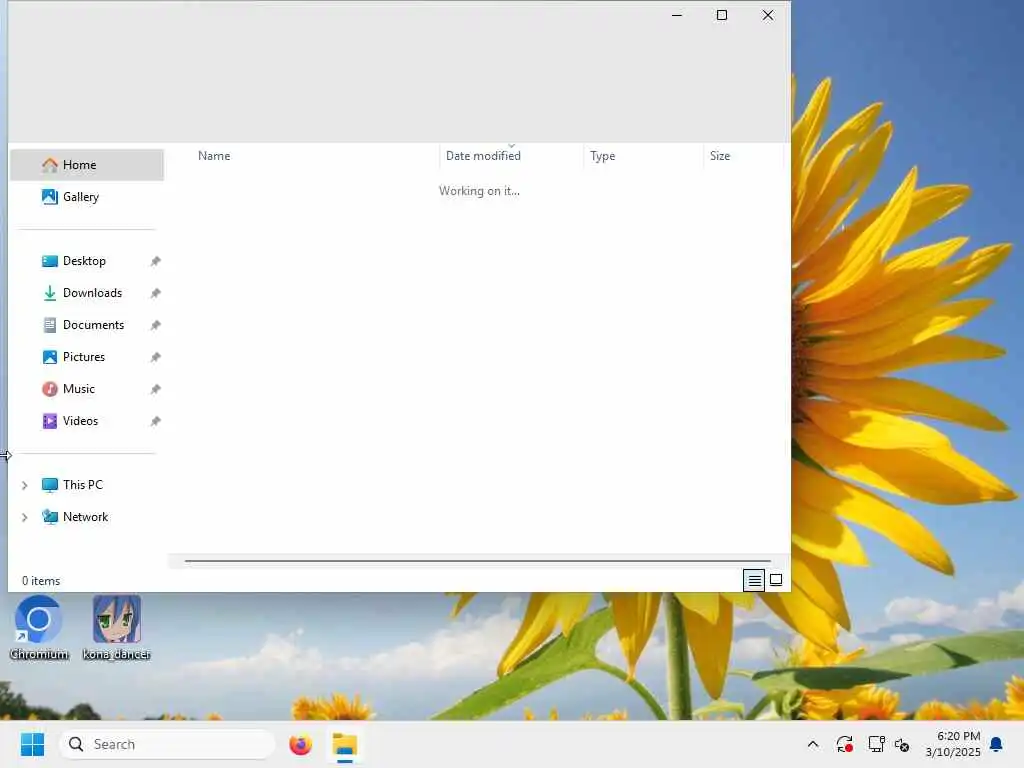Click the pin icon beside Videos
This screenshot has width=1024, height=768.
click(155, 421)
